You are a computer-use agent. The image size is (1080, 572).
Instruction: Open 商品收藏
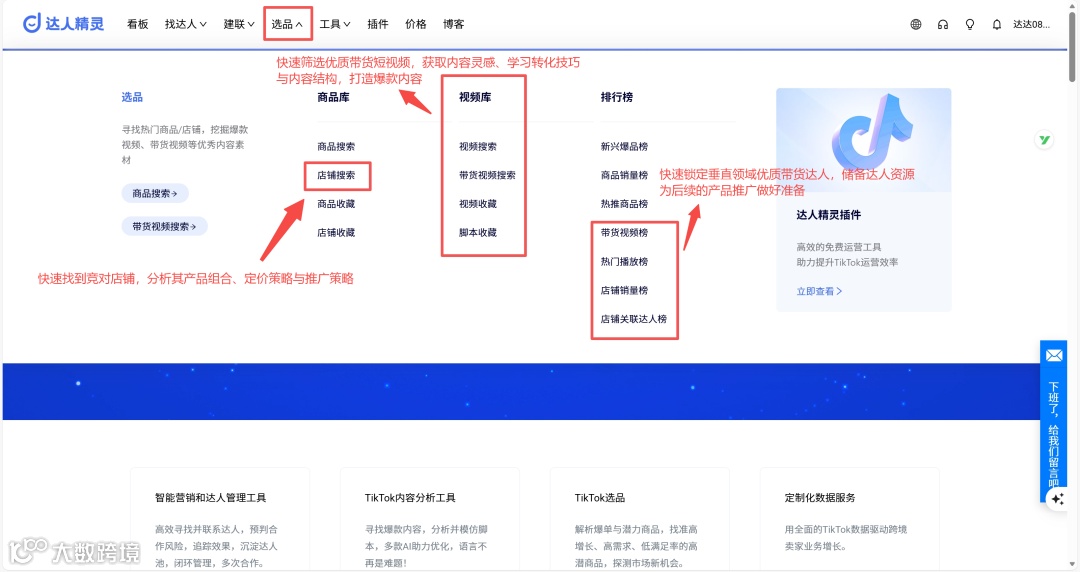pyautogui.click(x=336, y=204)
